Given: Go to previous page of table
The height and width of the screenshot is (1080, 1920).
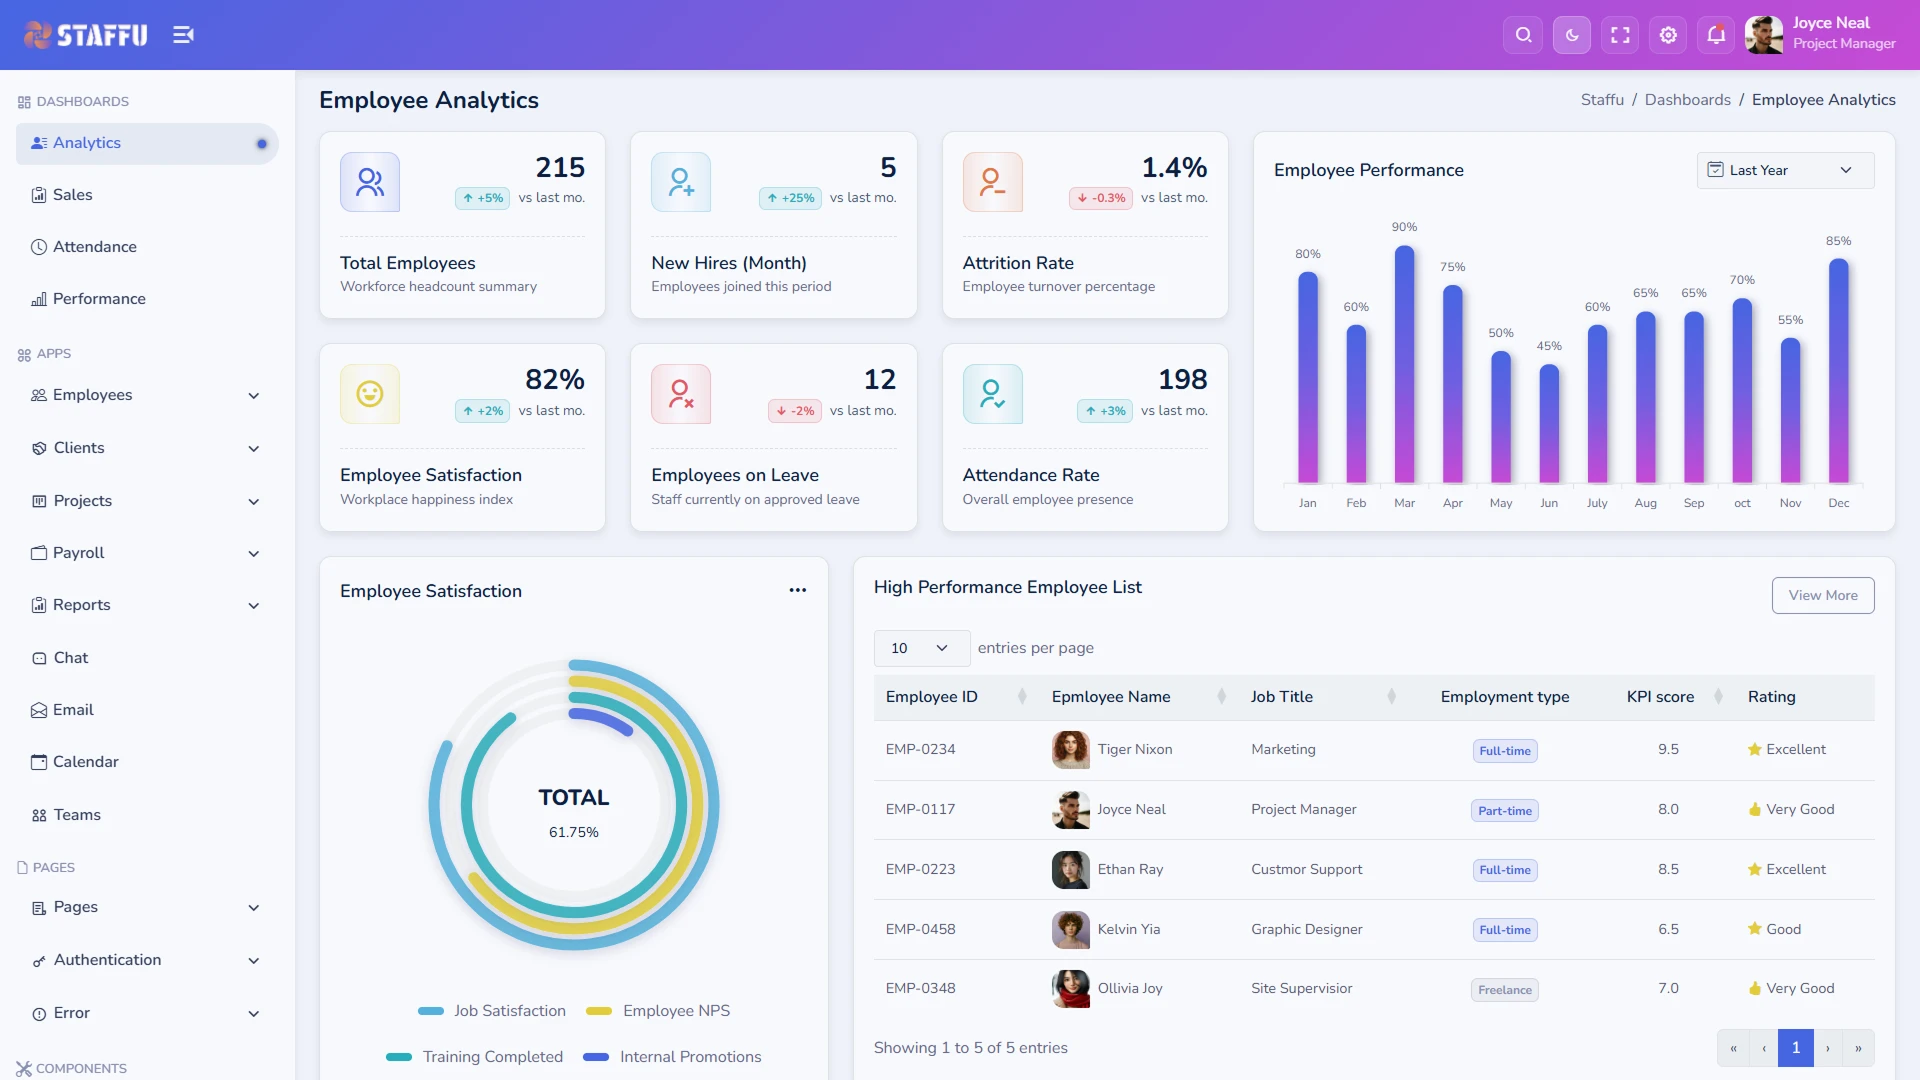Looking at the screenshot, I should coord(1764,1048).
